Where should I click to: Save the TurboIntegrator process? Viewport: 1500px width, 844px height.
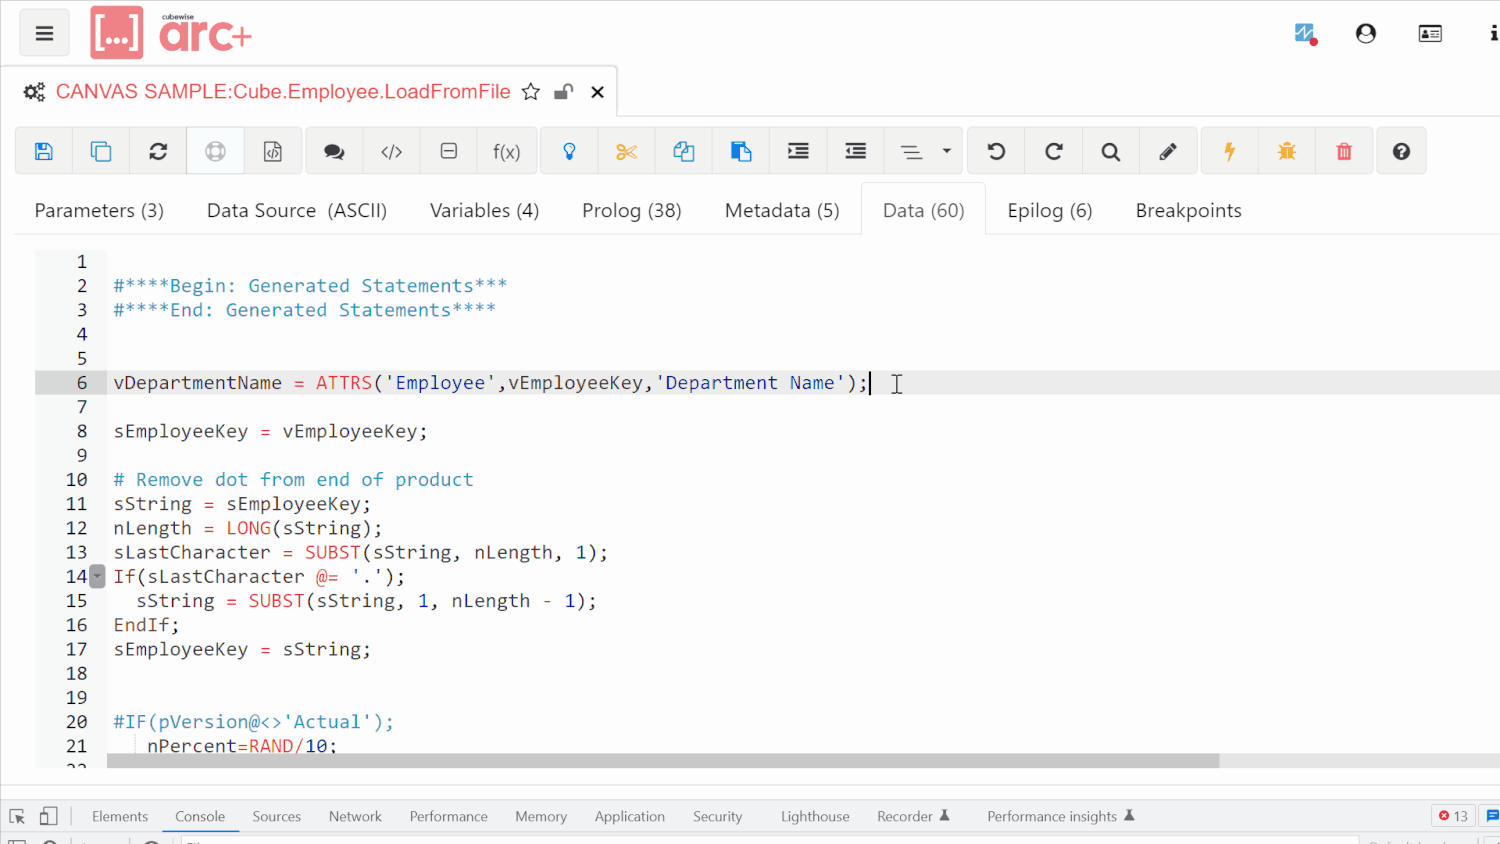[43, 150]
